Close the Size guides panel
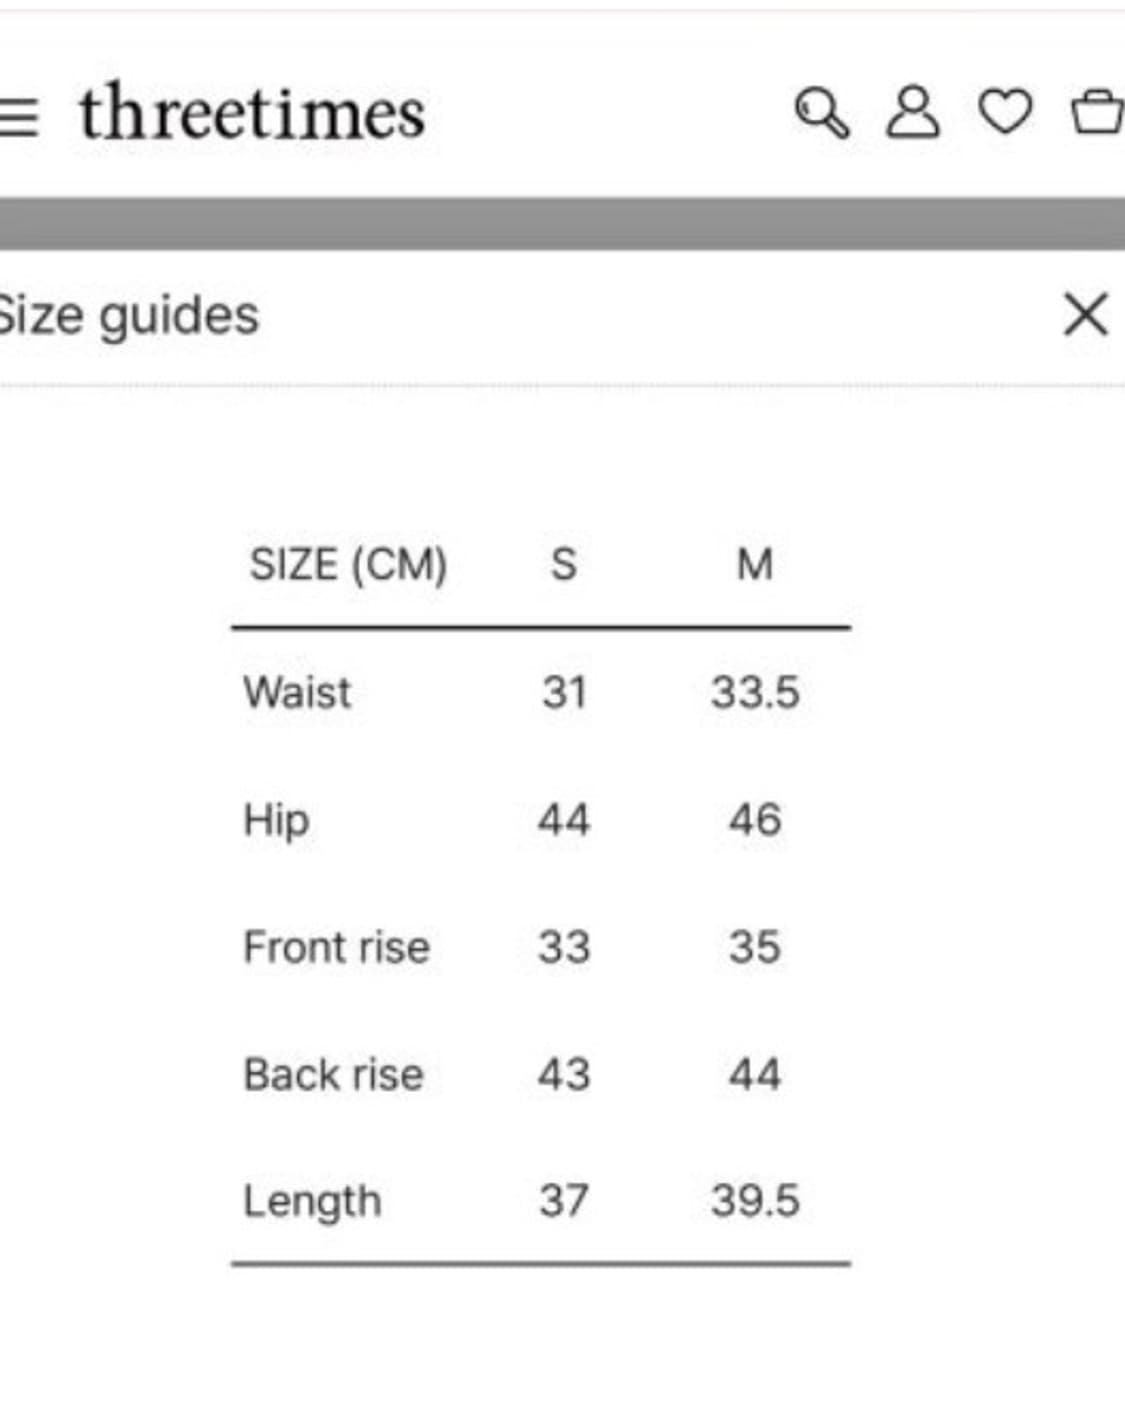Image resolution: width=1125 pixels, height=1407 pixels. tap(1085, 315)
